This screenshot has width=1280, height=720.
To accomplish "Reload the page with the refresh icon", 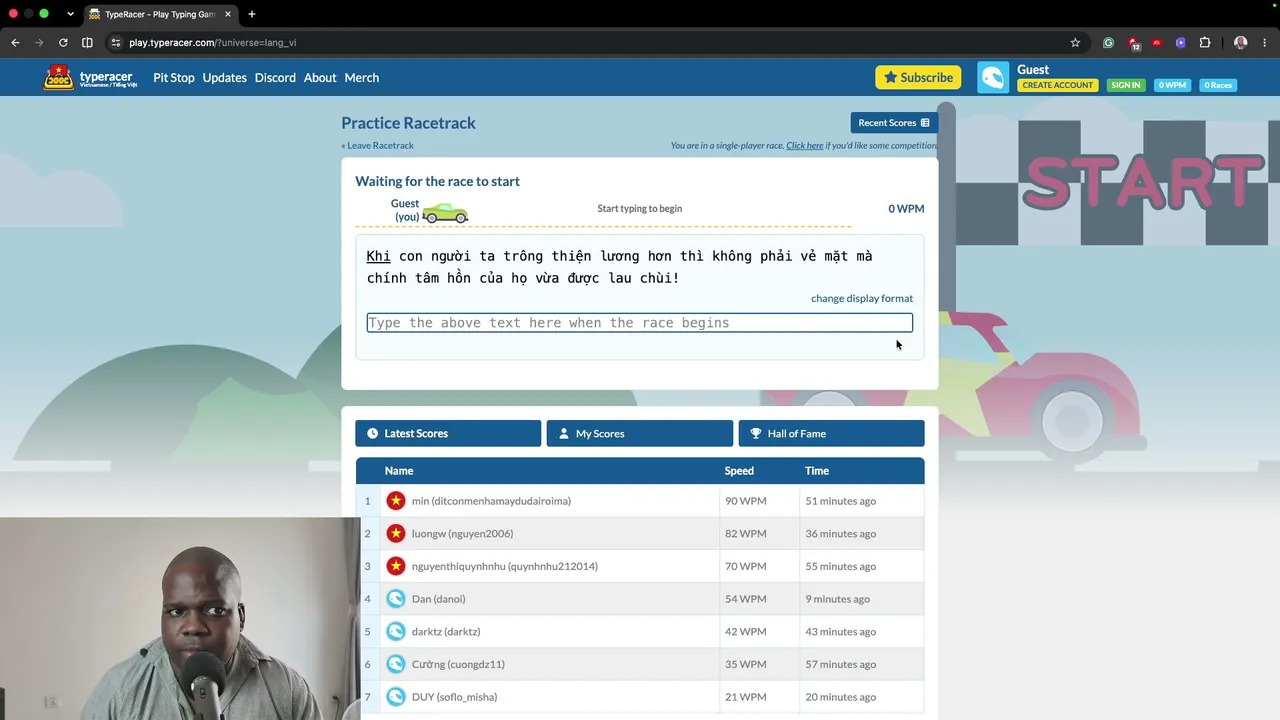I will click(x=63, y=43).
